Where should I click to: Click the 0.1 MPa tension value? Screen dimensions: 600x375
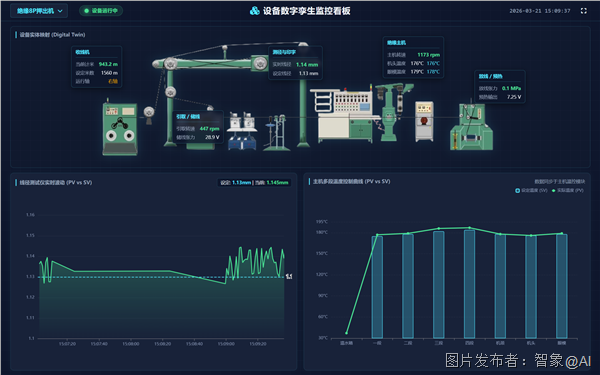point(512,88)
